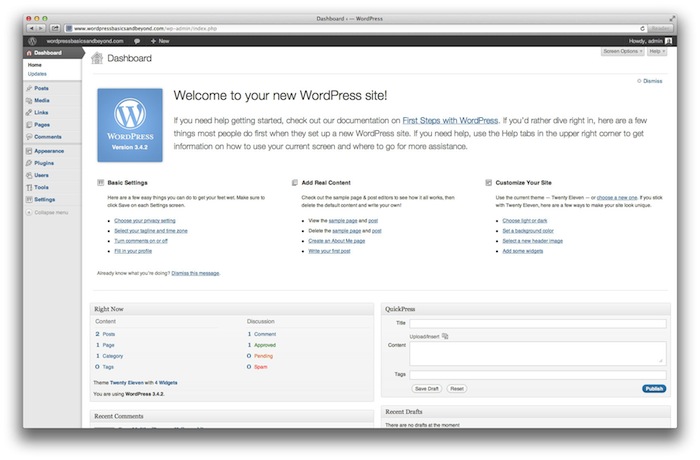The width and height of the screenshot is (700, 460).
Task: Click the Users icon in sidebar
Action: pos(29,175)
